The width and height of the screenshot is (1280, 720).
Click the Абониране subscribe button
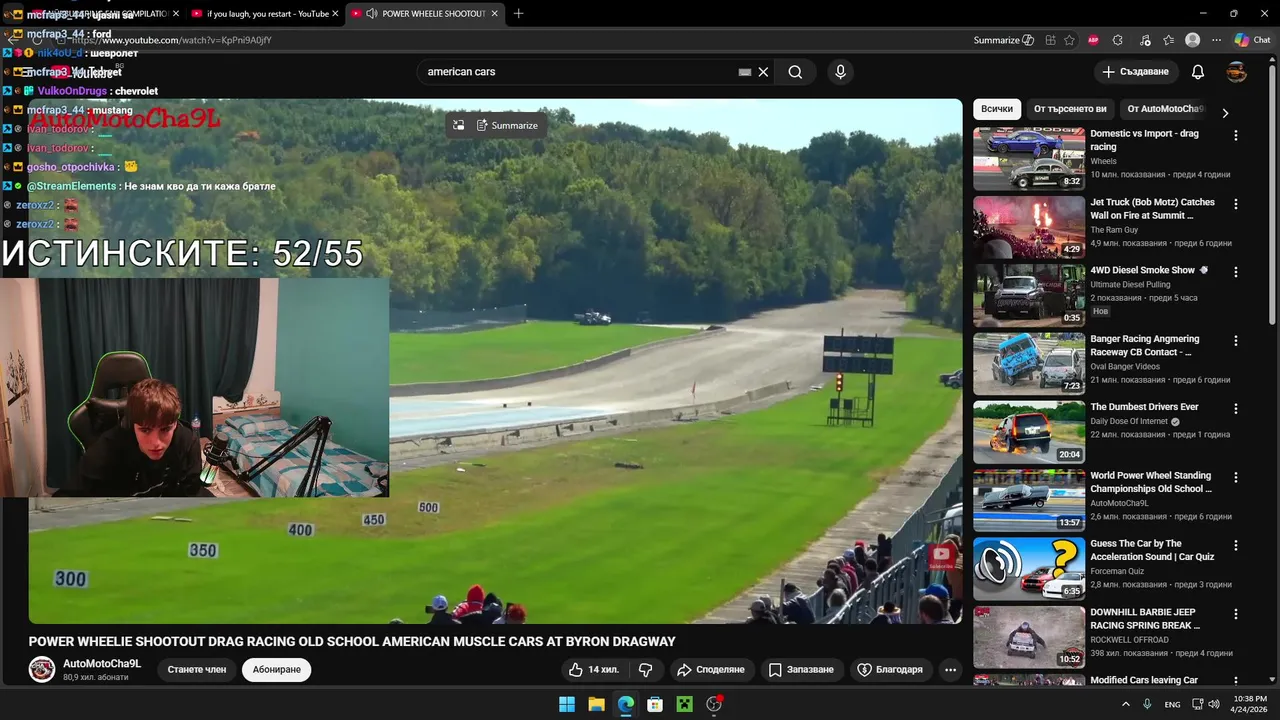click(277, 669)
